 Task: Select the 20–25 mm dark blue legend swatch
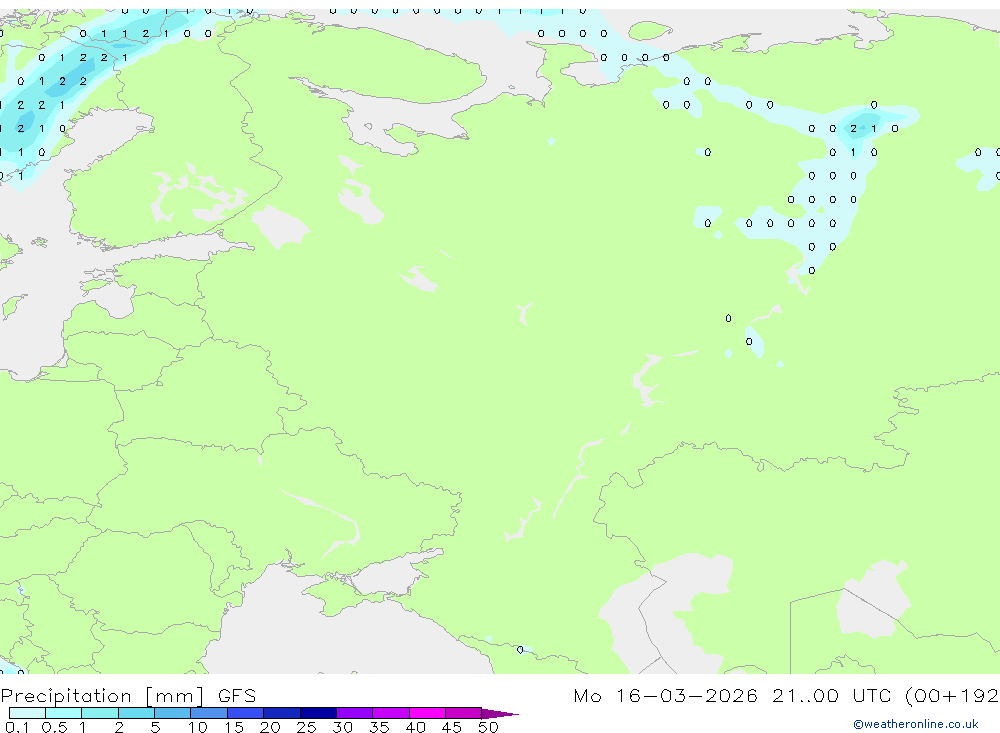tap(282, 713)
